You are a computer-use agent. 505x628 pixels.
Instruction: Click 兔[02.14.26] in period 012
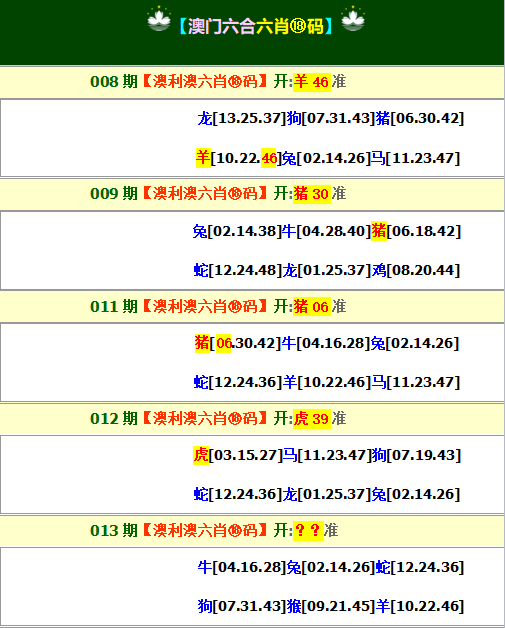(416, 494)
